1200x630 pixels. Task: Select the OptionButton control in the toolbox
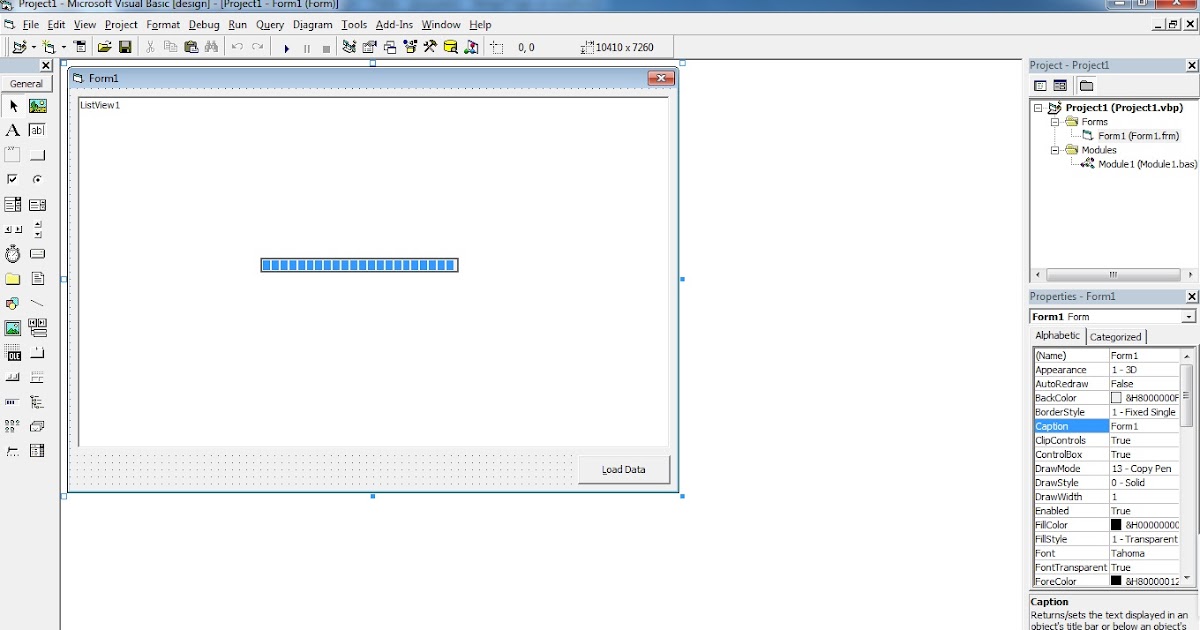click(37, 179)
